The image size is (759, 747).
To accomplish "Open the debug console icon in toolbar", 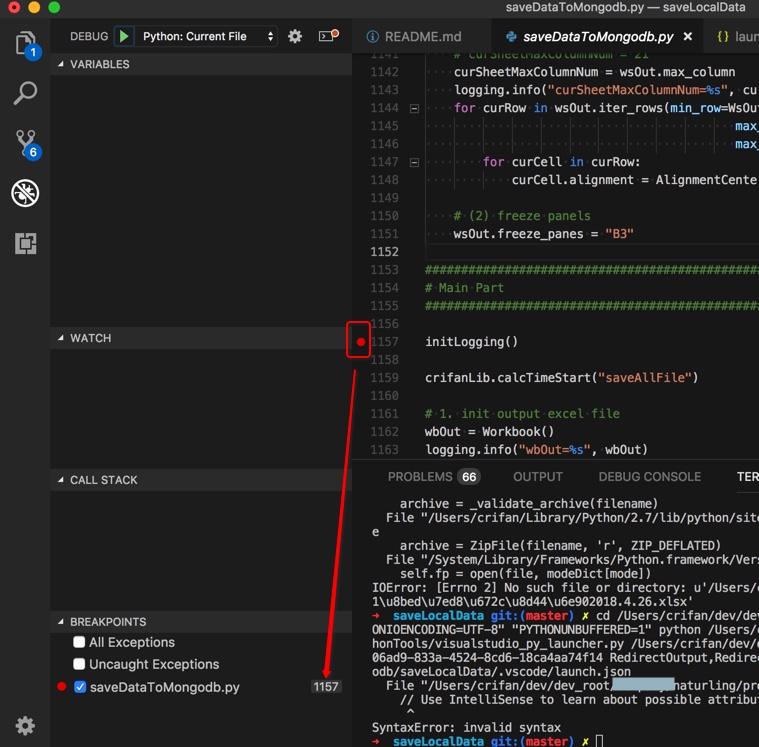I will pyautogui.click(x=327, y=36).
